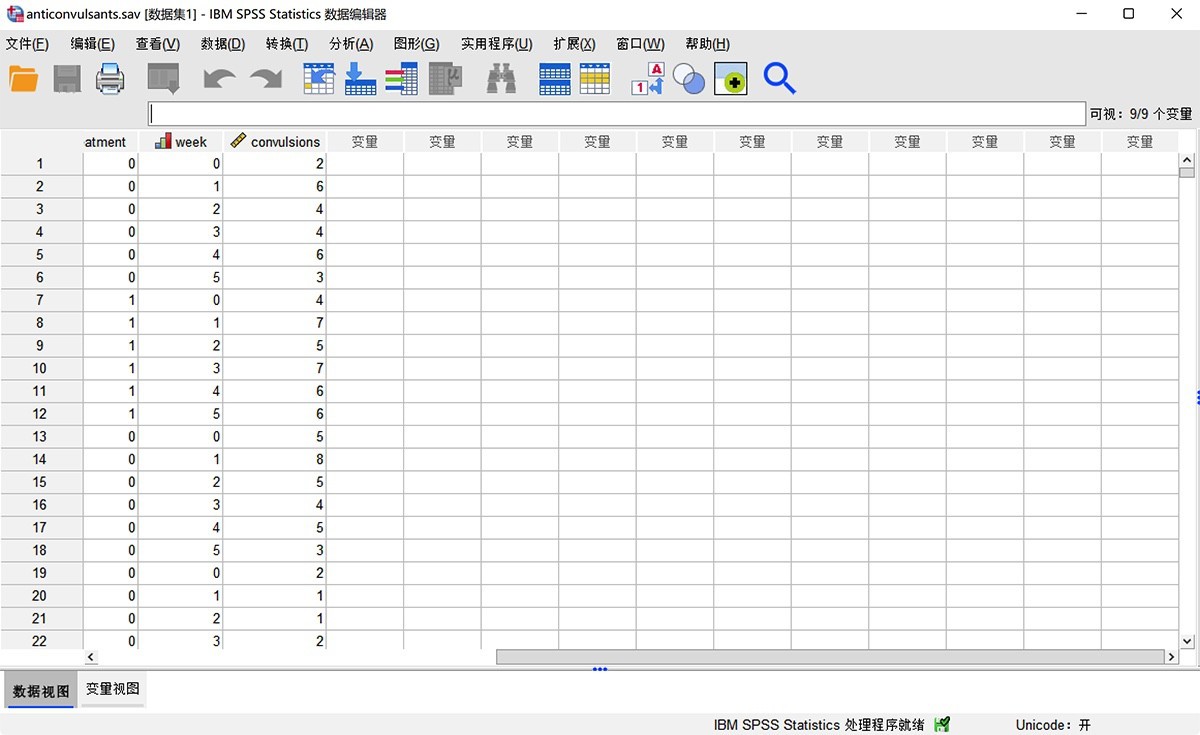
Task: Click the Insert Cases toolbar icon
Action: (554, 77)
